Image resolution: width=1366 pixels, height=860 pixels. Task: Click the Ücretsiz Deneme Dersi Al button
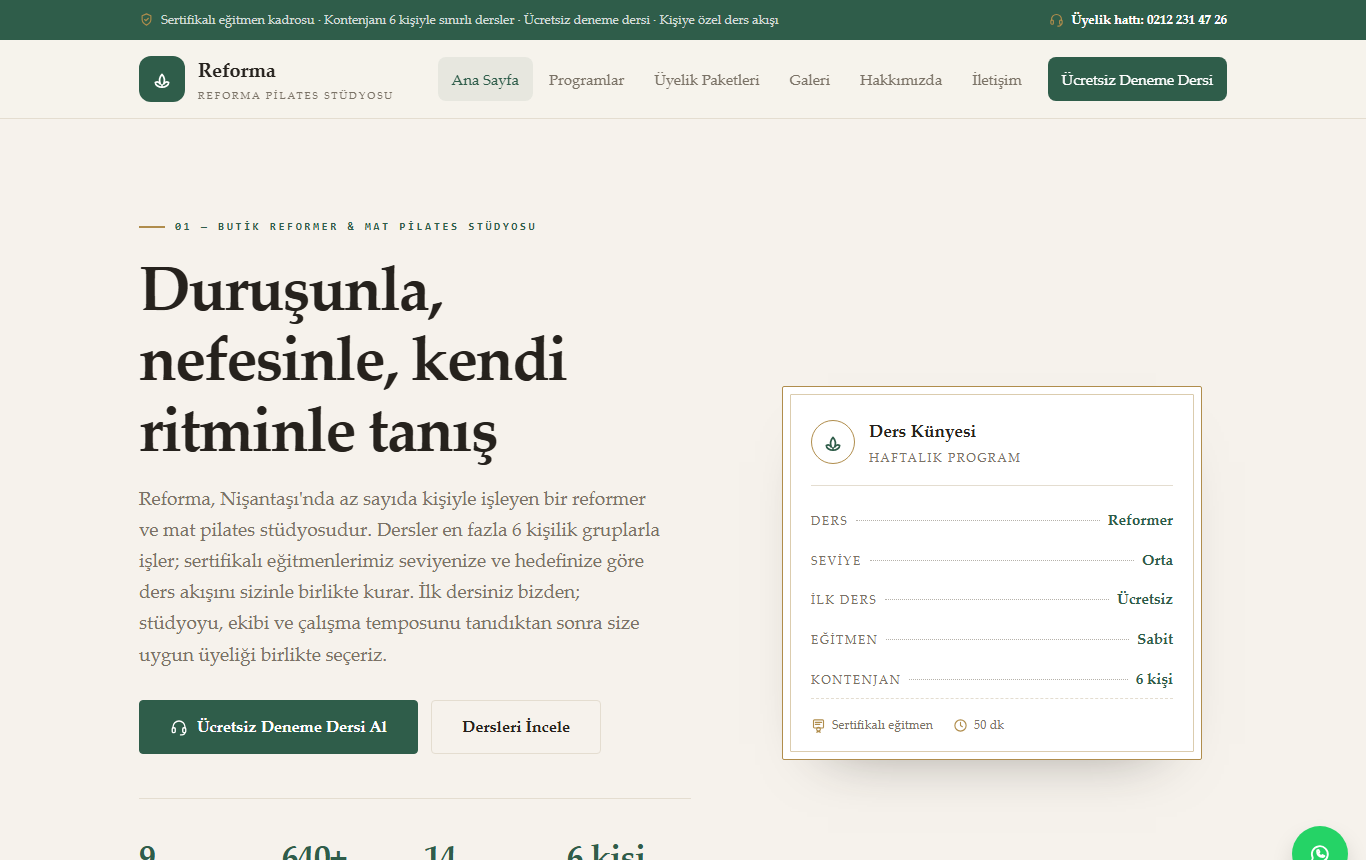click(x=278, y=727)
